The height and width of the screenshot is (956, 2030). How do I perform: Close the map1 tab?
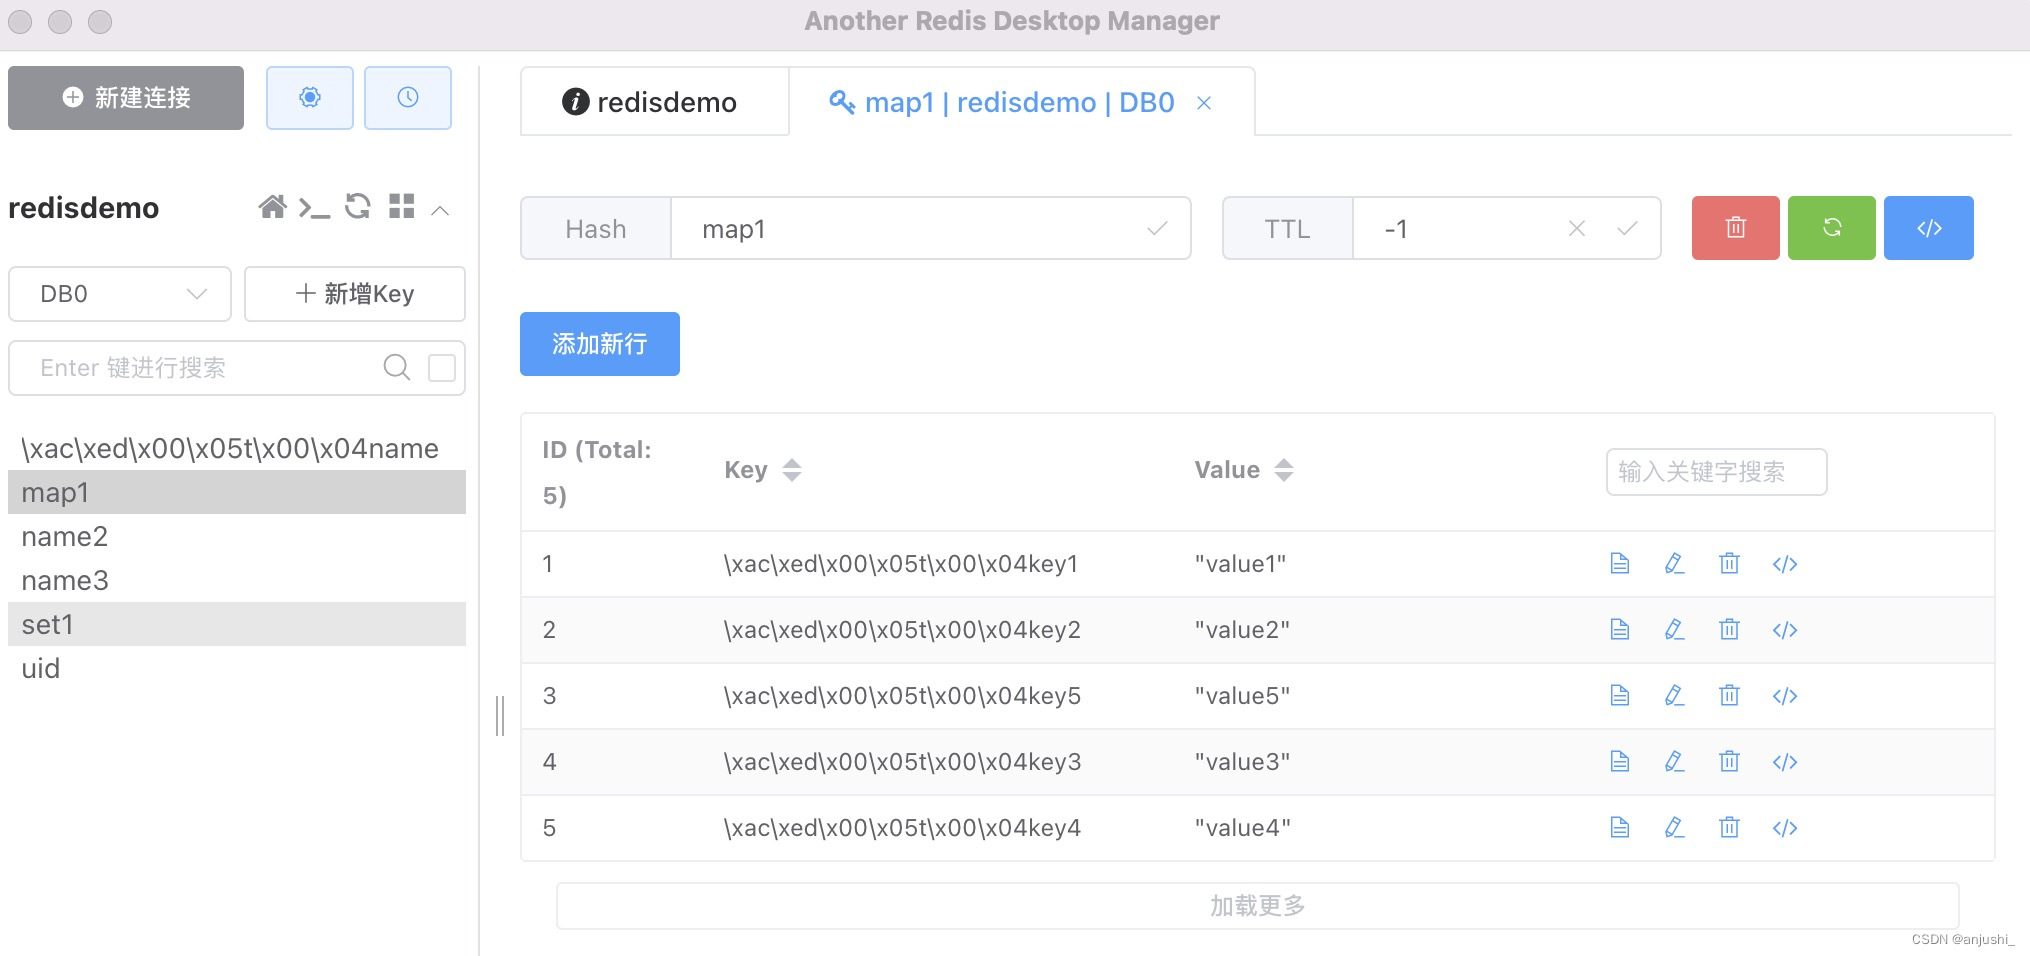(1204, 103)
